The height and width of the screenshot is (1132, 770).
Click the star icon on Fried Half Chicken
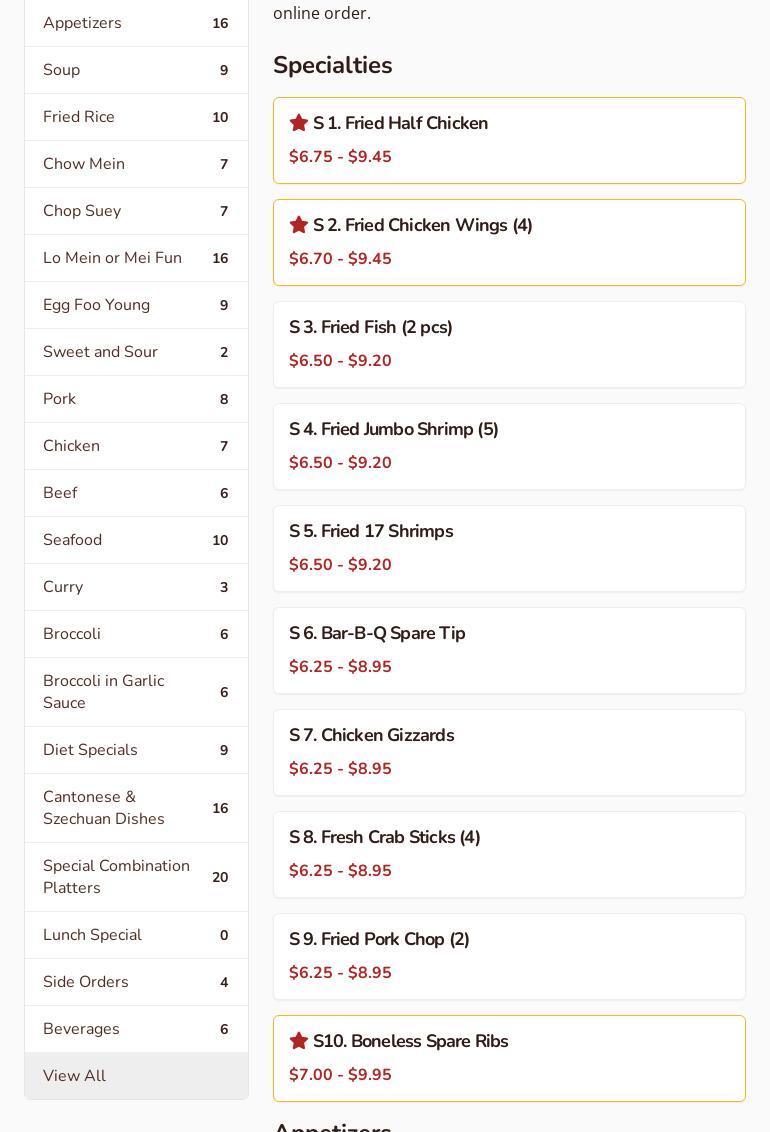coord(298,123)
